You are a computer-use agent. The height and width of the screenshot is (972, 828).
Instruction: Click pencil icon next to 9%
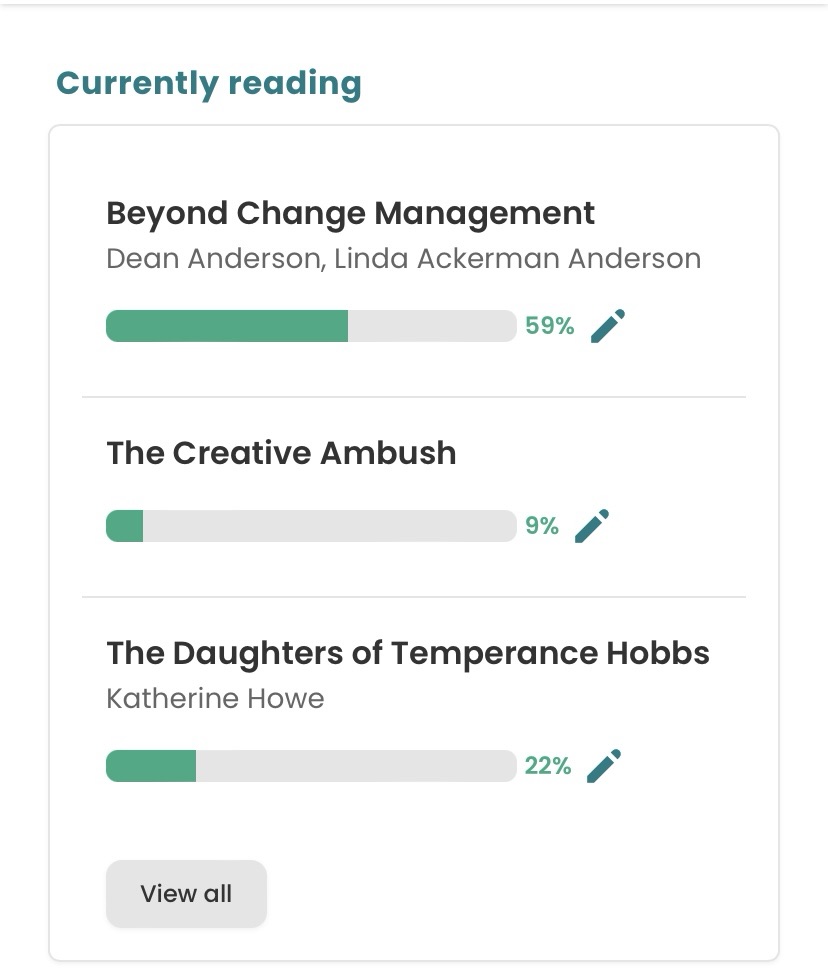tap(591, 526)
